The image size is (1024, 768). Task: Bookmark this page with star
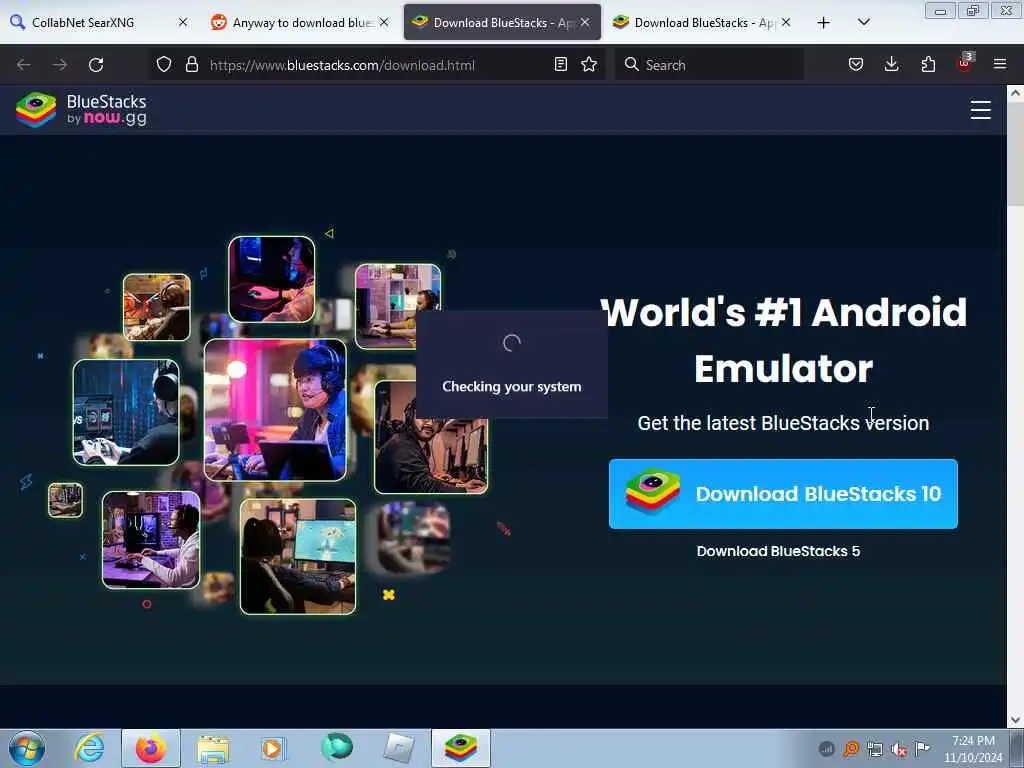(589, 64)
